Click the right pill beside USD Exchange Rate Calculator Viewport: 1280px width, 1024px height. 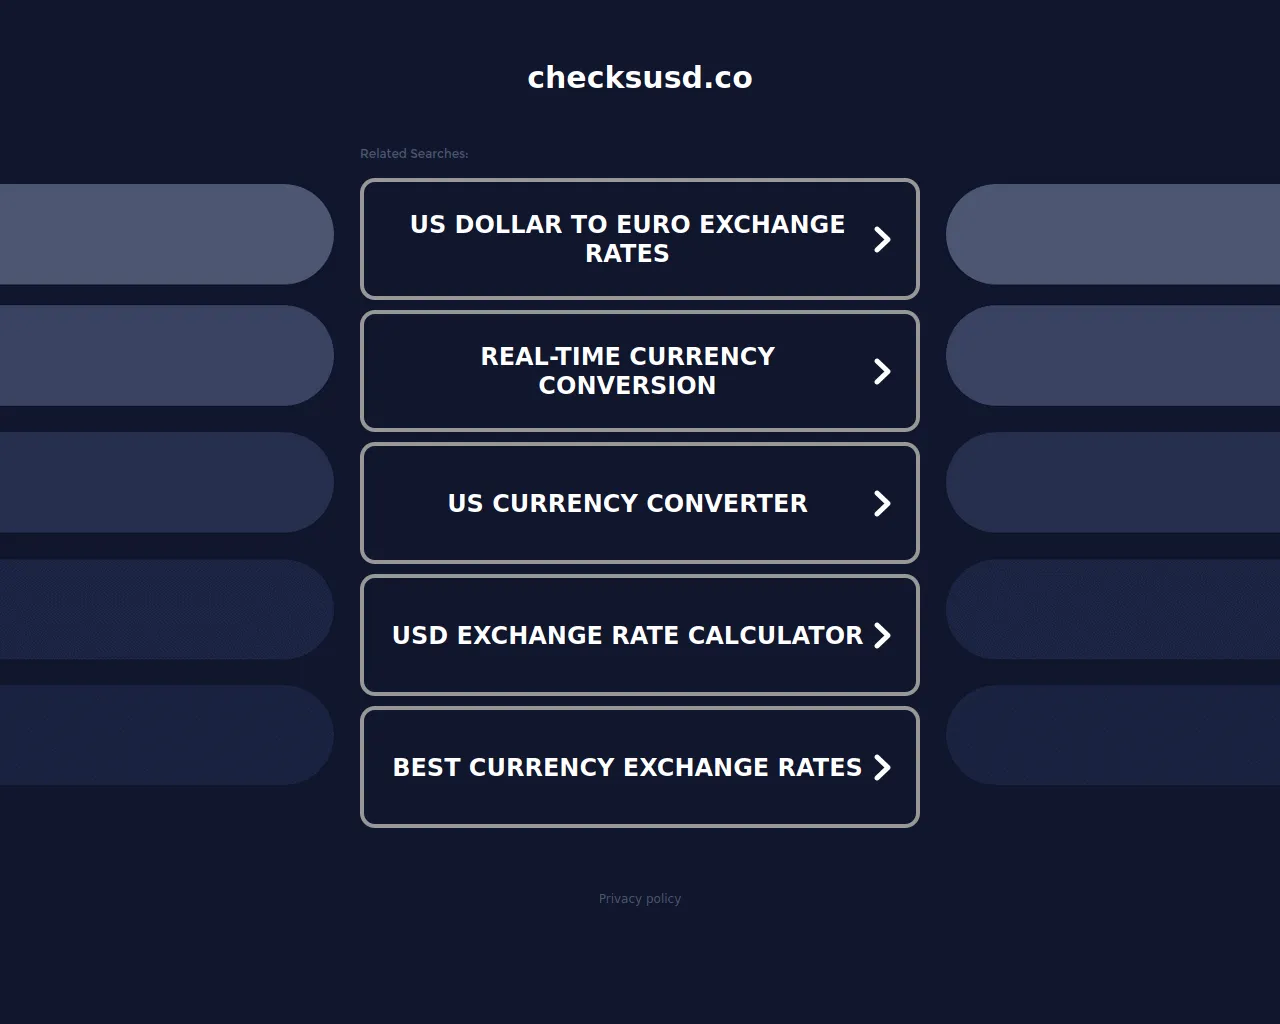click(x=1113, y=609)
